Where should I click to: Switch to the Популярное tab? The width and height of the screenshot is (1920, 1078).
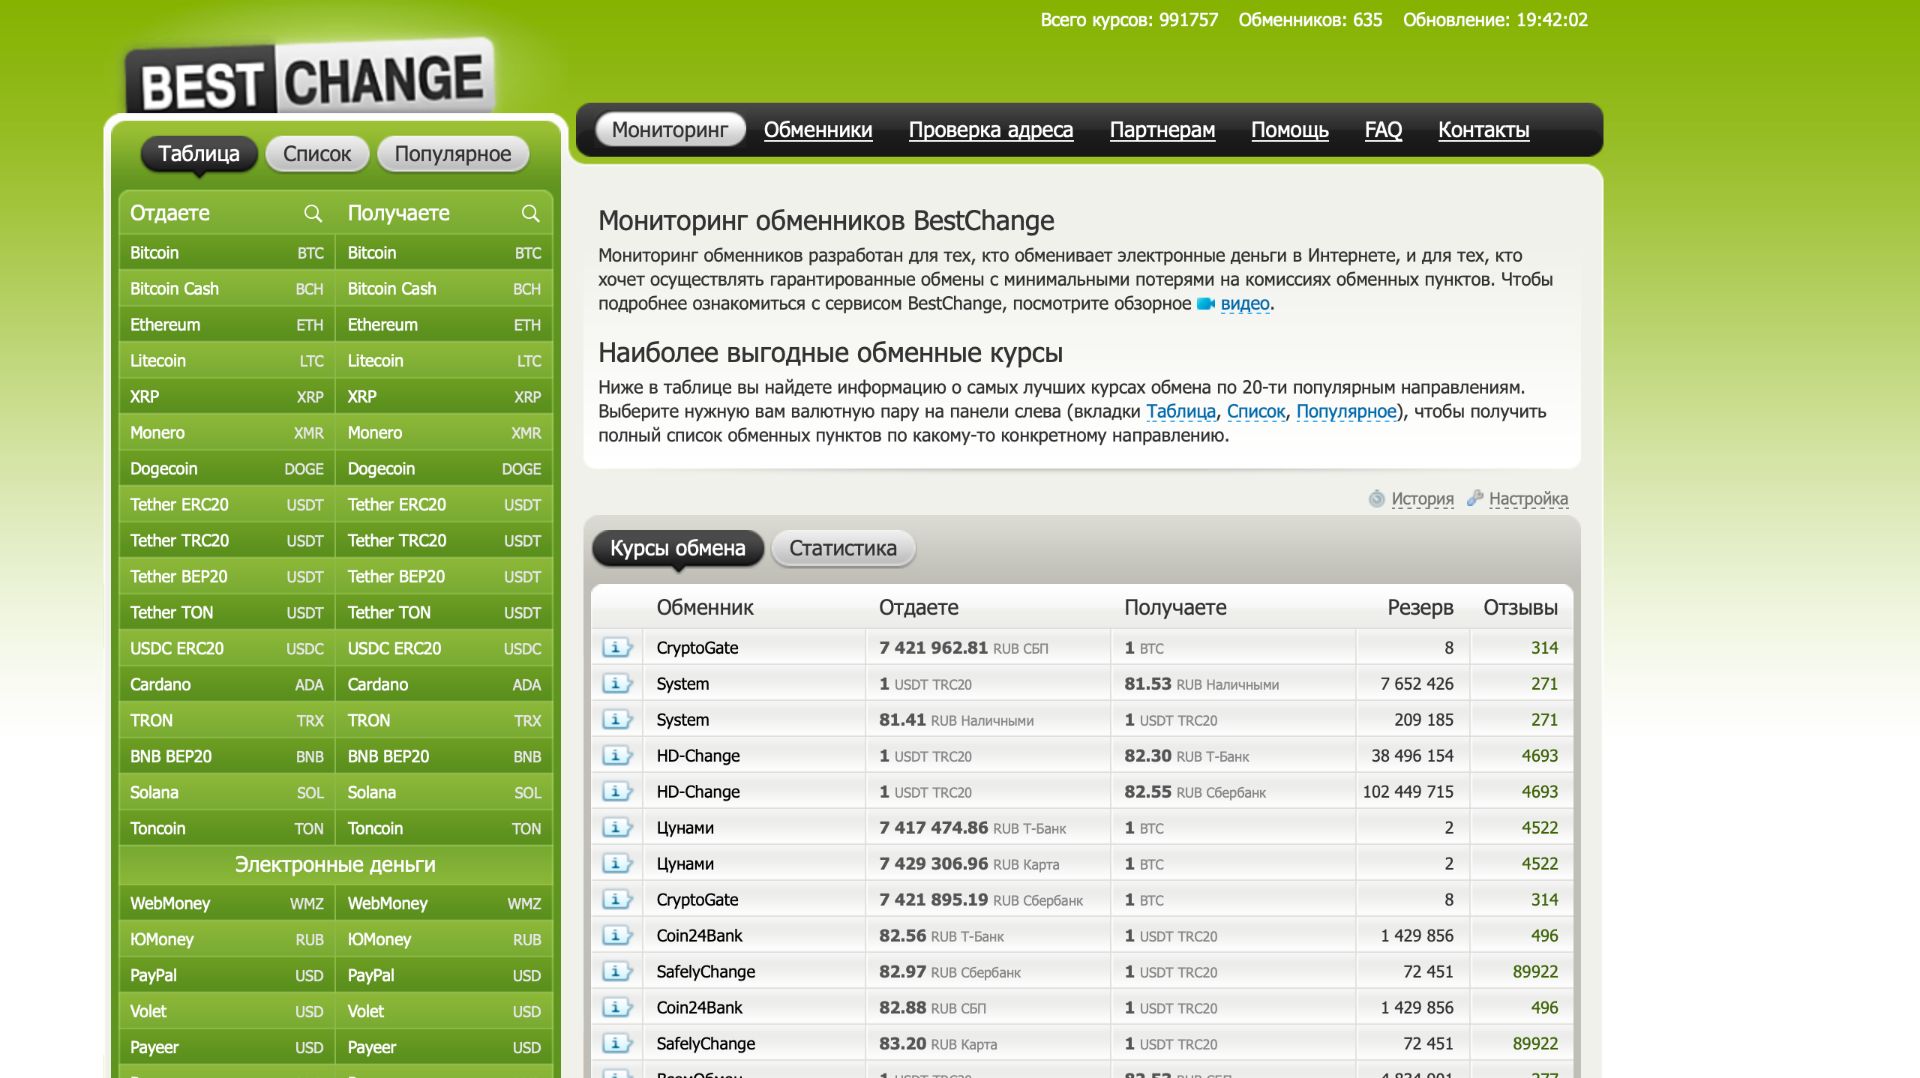pyautogui.click(x=453, y=154)
